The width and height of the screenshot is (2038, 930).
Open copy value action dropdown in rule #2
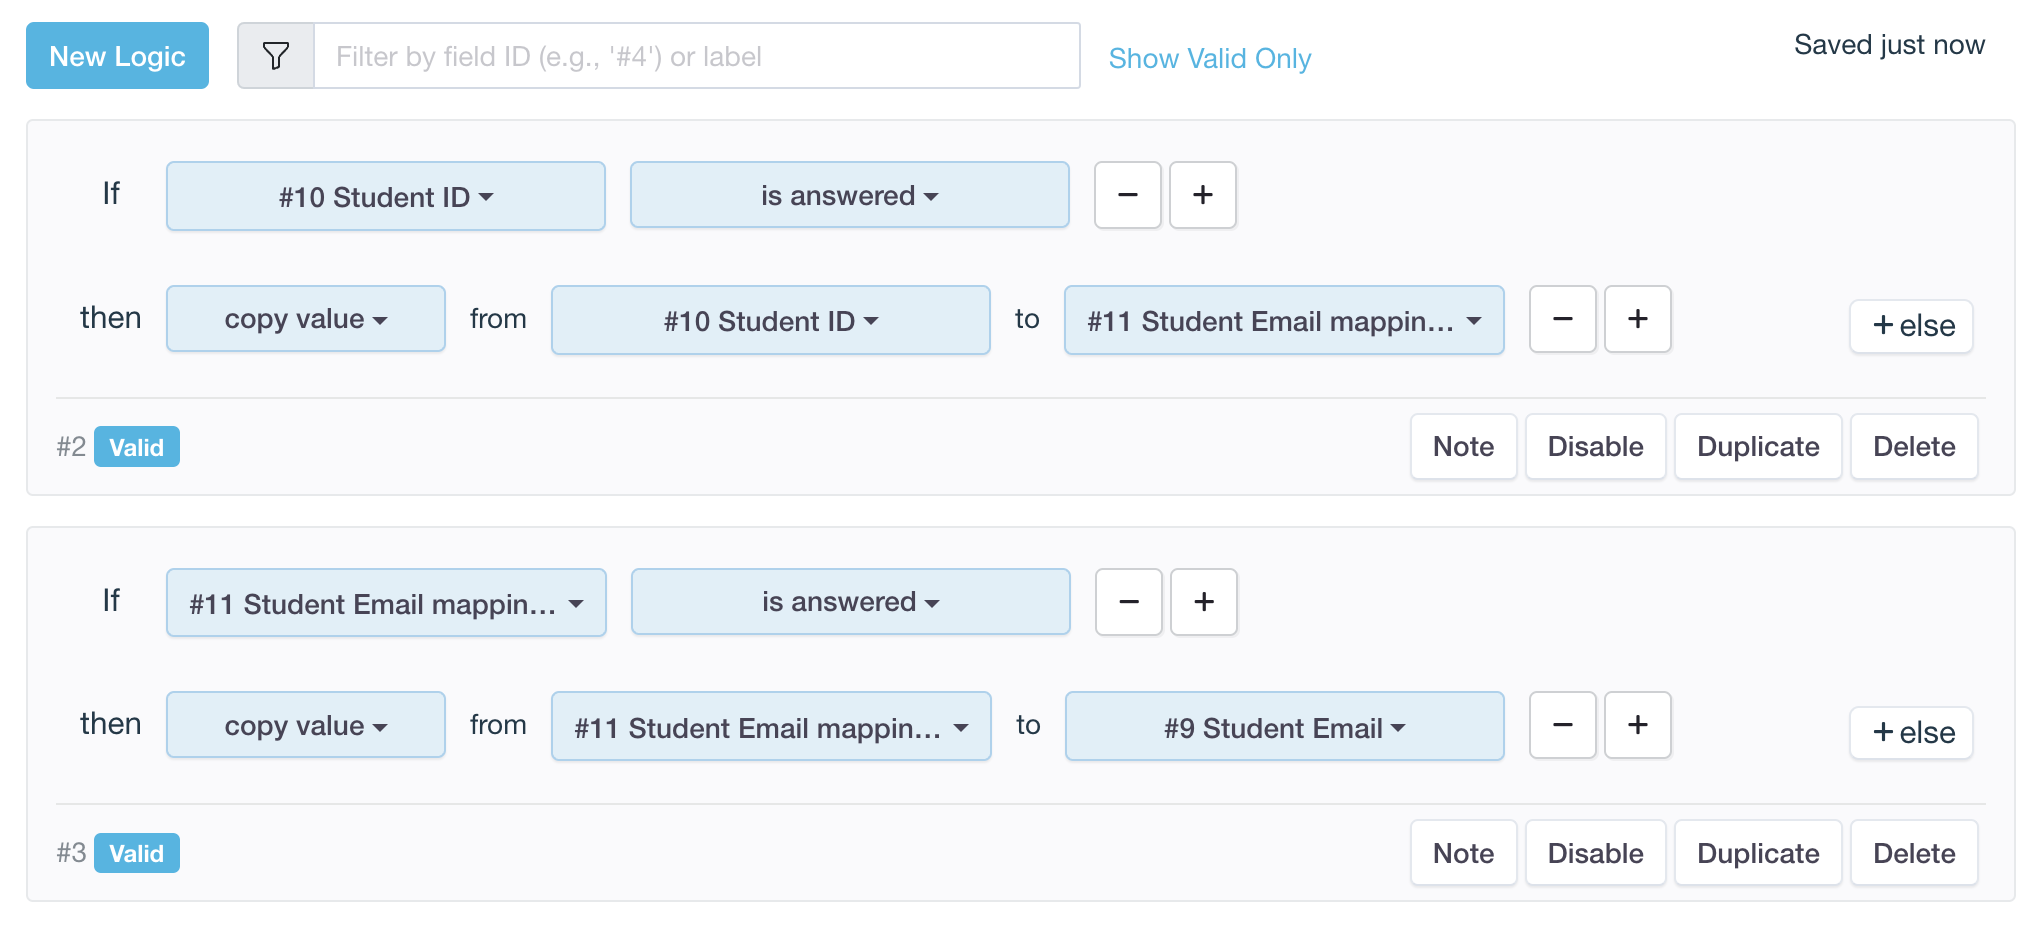coord(305,319)
